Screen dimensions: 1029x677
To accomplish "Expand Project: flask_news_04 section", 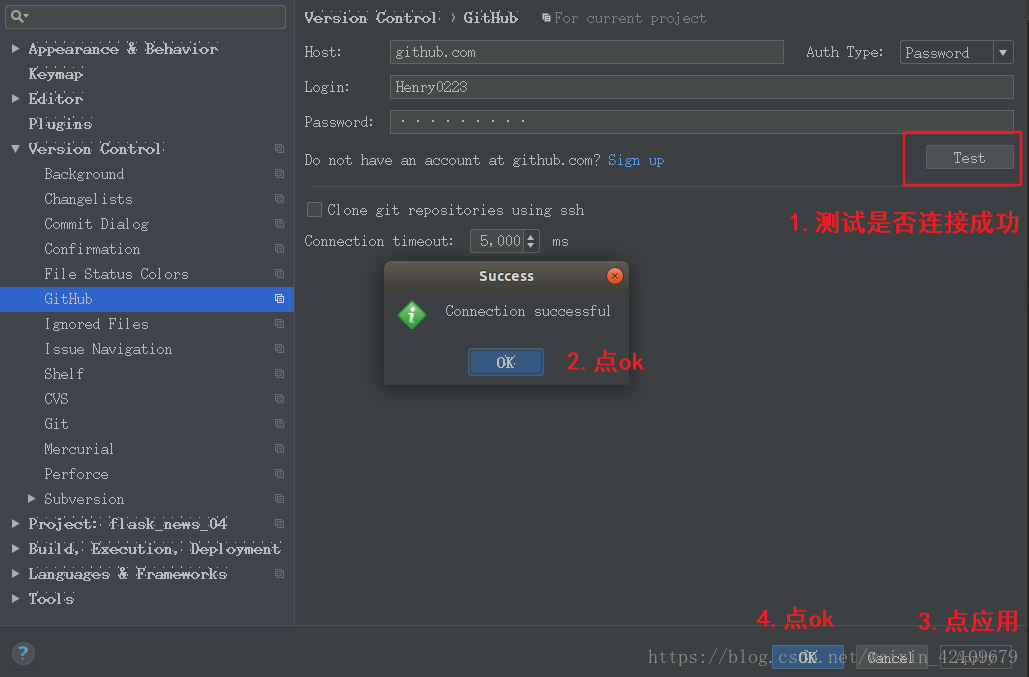I will (x=16, y=523).
